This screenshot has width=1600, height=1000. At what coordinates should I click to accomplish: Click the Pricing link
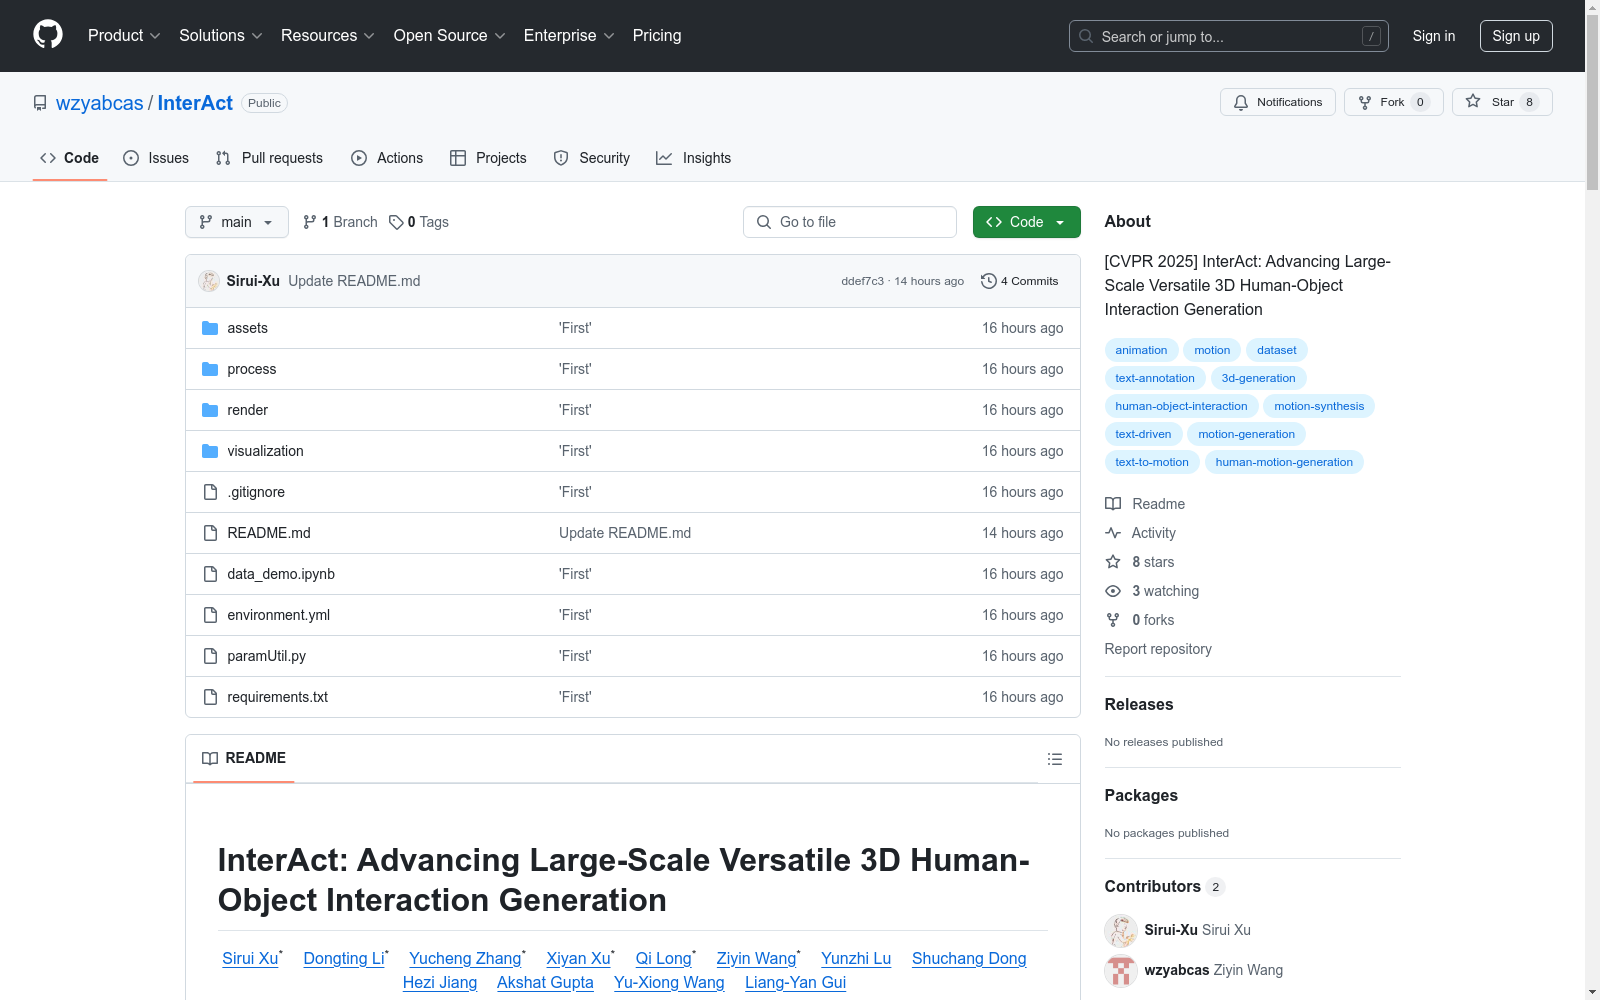[657, 36]
